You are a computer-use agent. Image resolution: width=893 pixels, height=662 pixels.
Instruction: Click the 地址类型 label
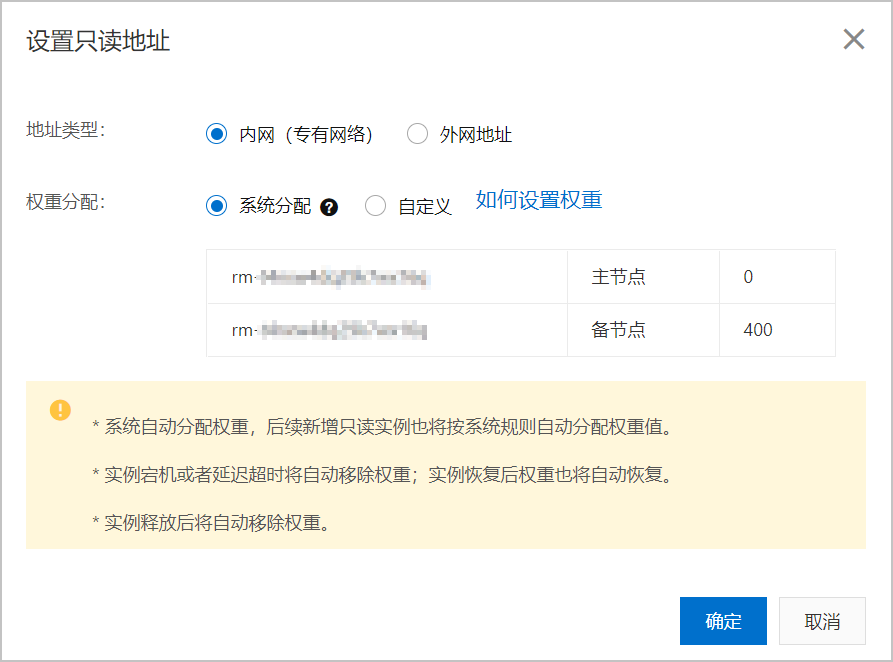tap(65, 130)
